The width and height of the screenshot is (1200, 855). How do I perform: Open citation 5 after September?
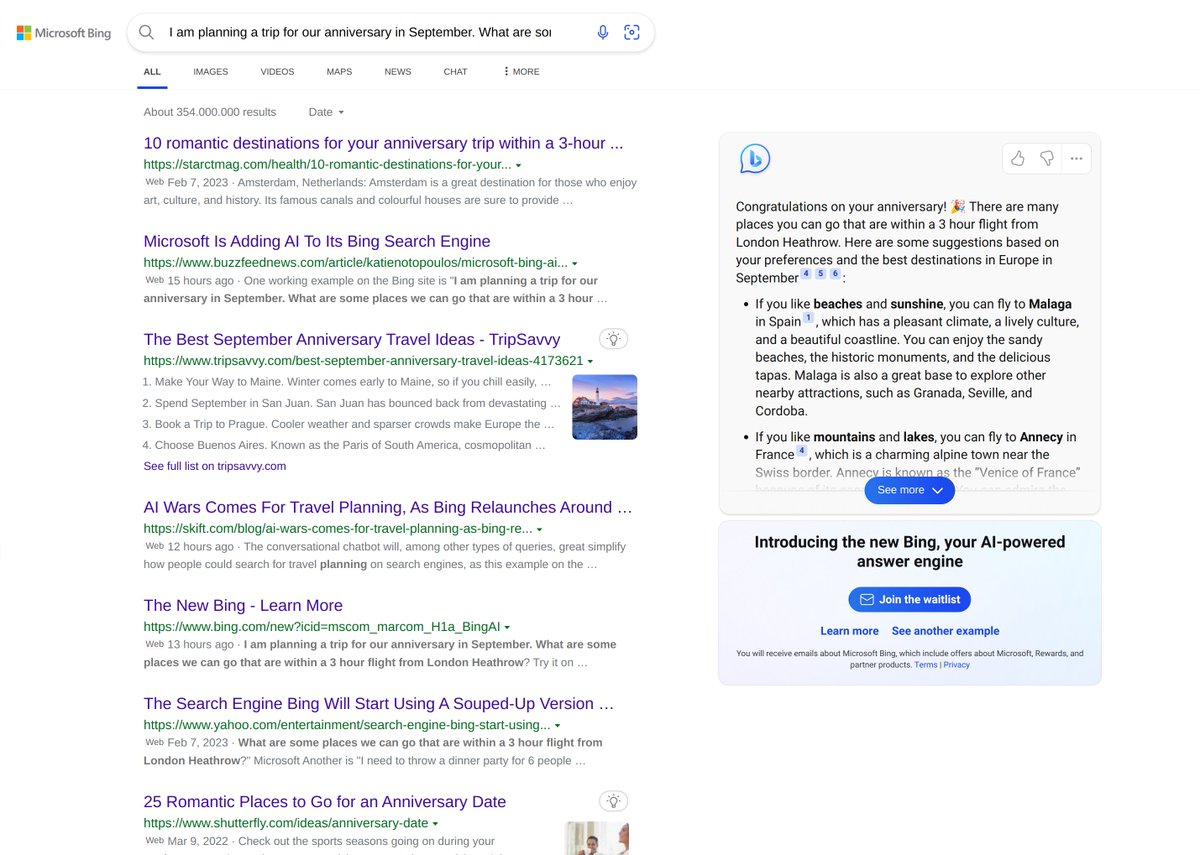coord(821,274)
